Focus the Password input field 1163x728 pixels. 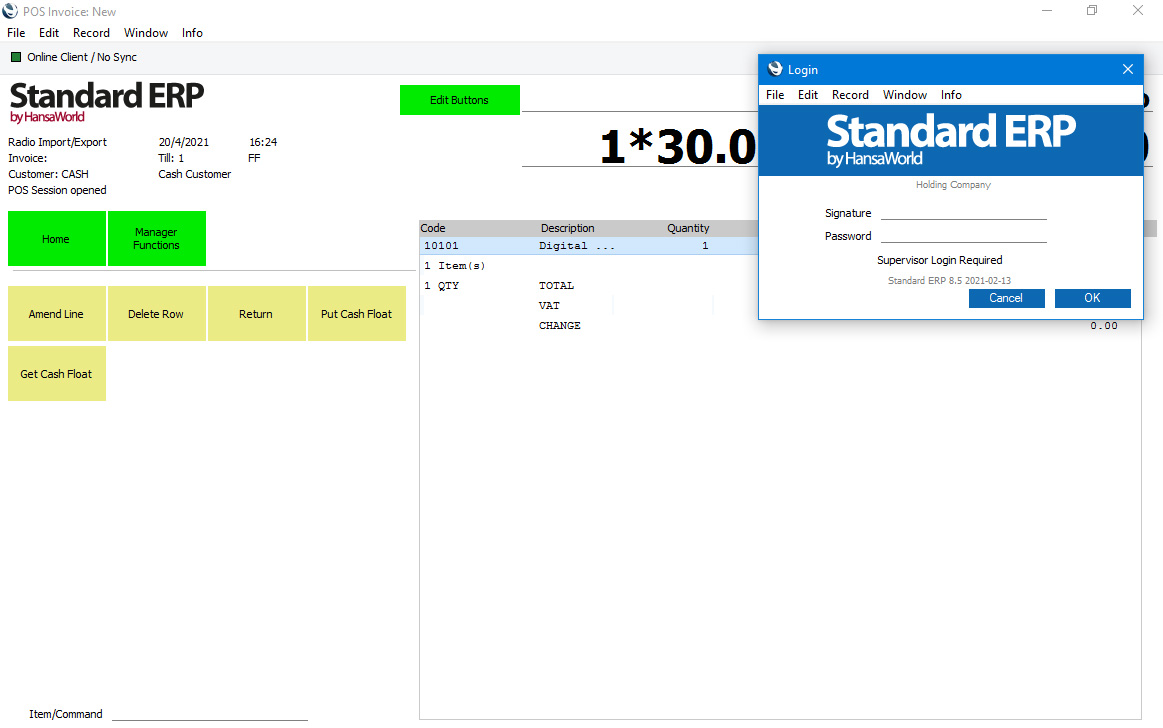coord(963,235)
